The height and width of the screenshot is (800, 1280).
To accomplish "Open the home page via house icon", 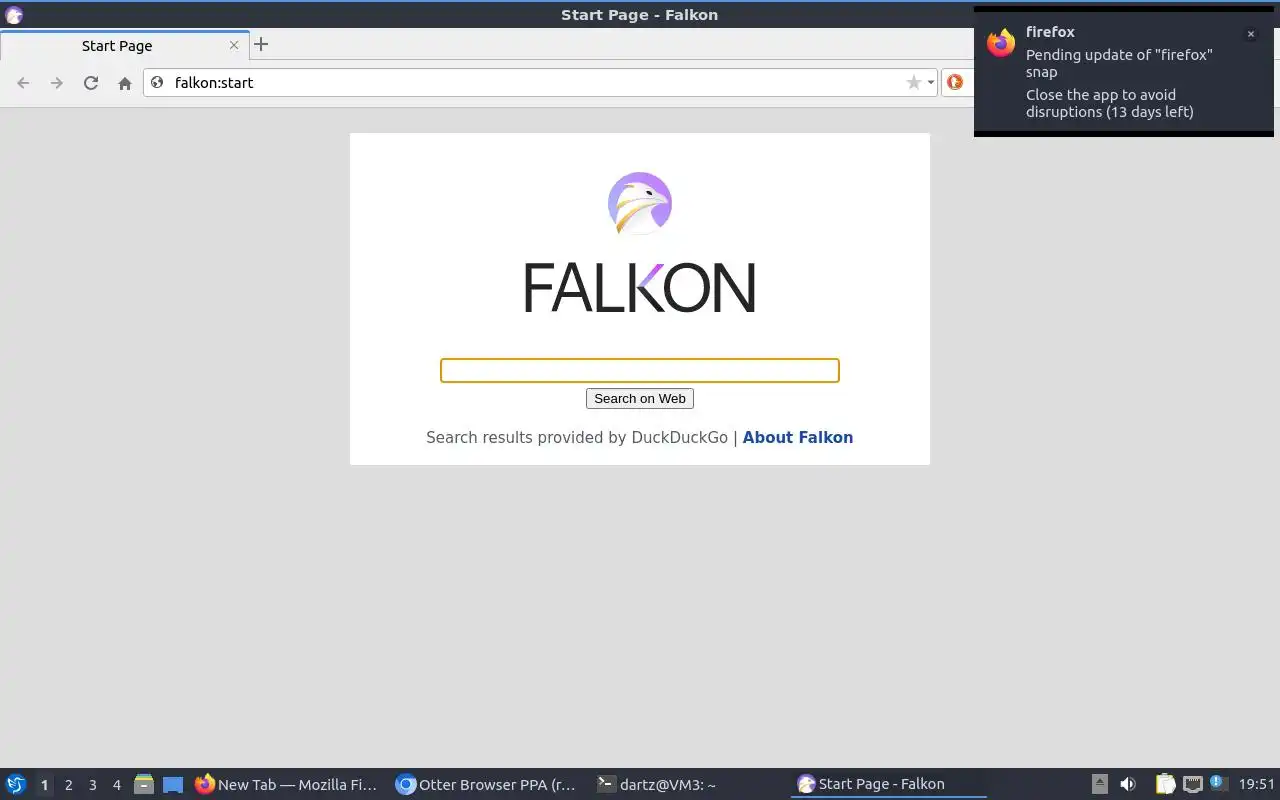I will point(125,83).
